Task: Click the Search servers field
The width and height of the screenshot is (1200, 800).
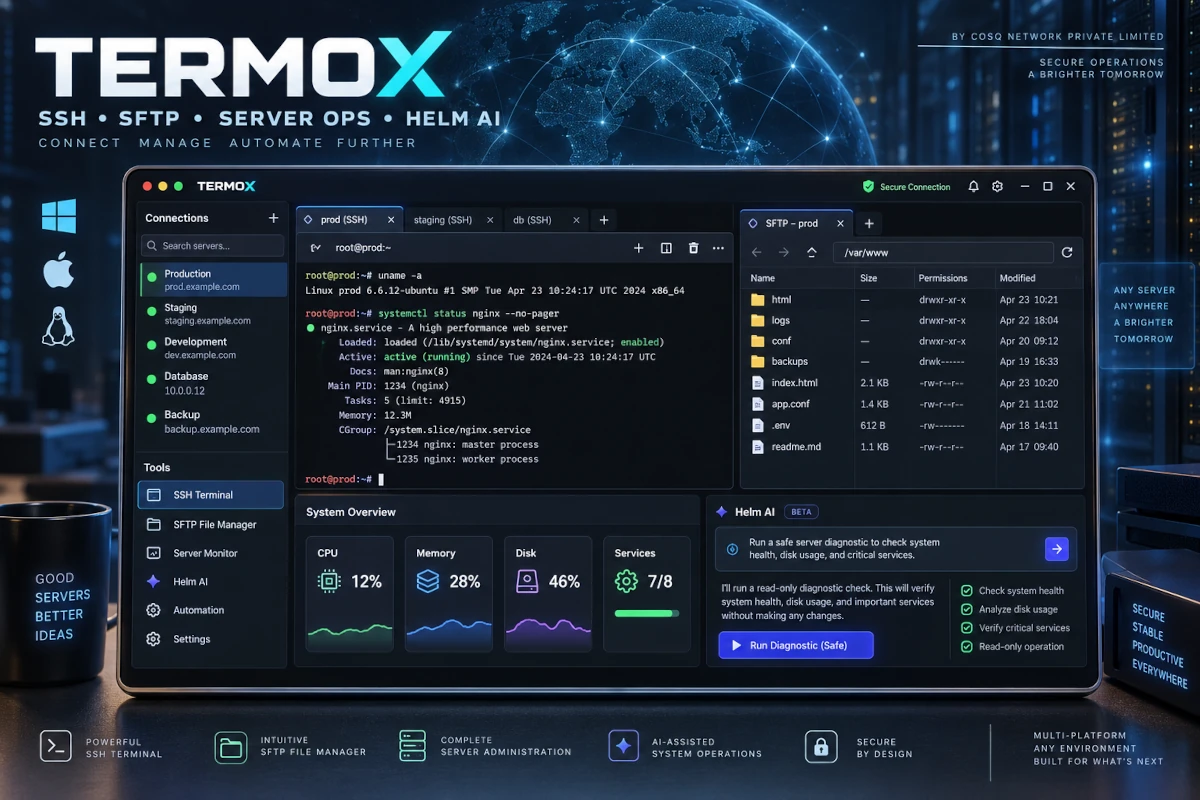Action: pos(213,246)
